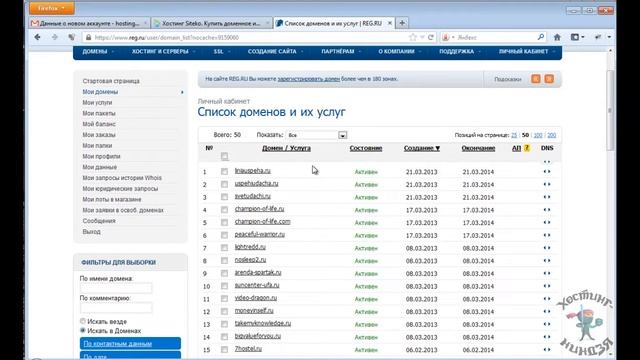Check the box for champion-of-life.com
Viewport: 640px width, 360px height.
pos(224,222)
